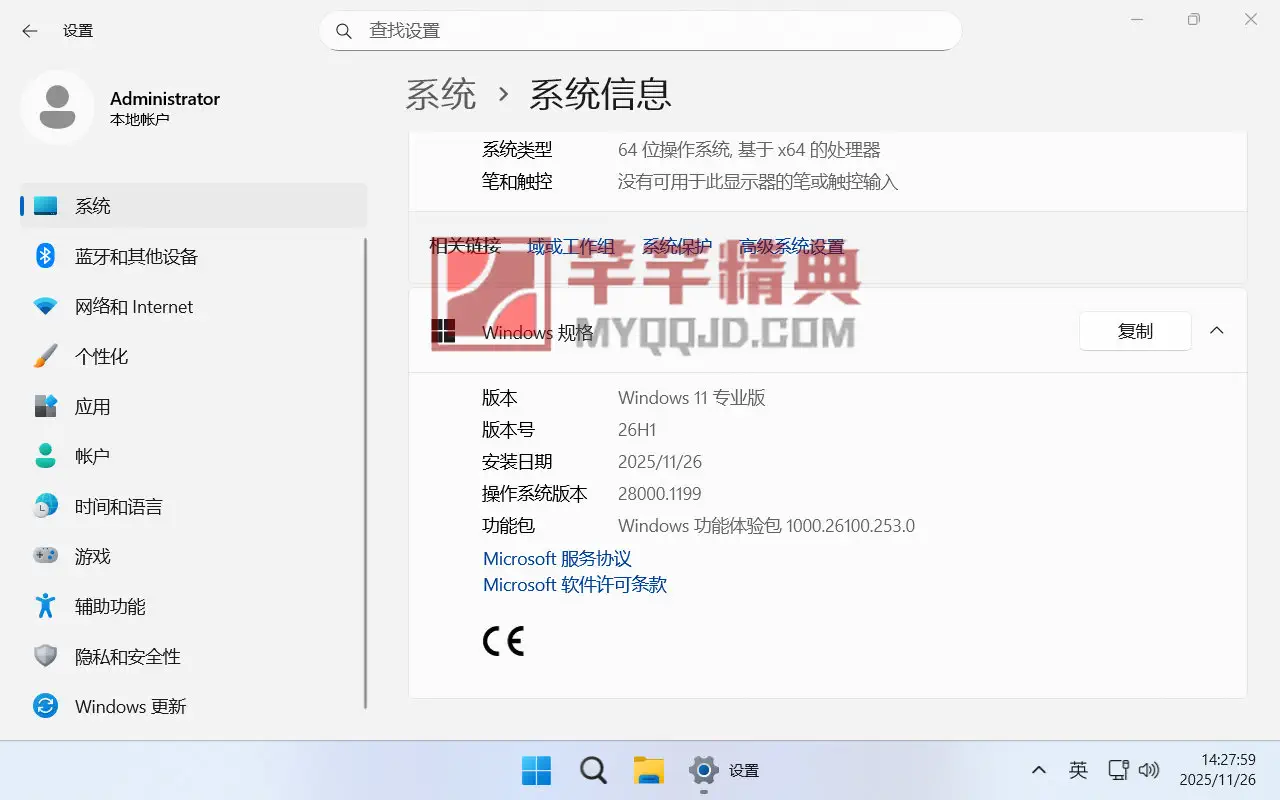Screen dimensions: 1280x800
Task: Open Accessibility settings in sidebar
Action: tap(110, 607)
